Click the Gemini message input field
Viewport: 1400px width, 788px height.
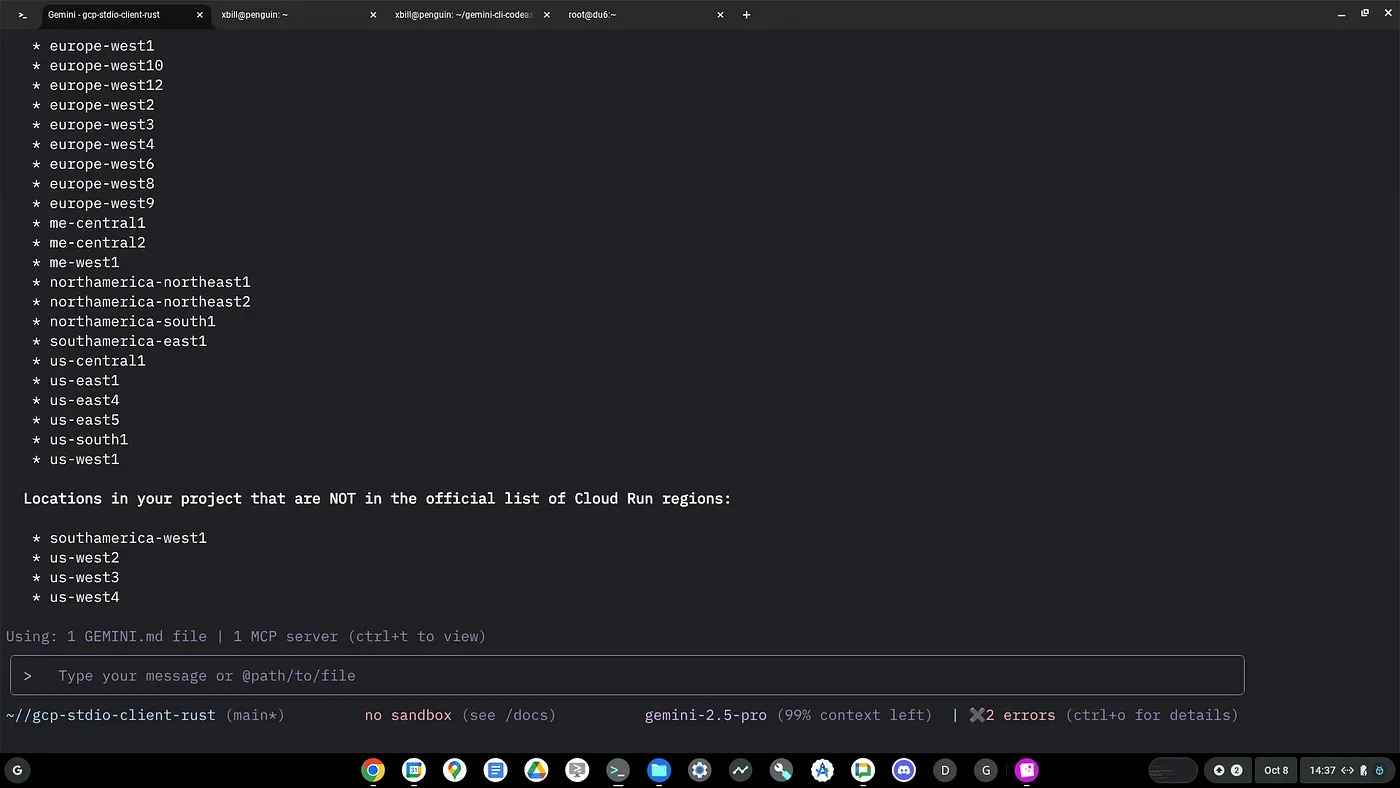coord(626,676)
